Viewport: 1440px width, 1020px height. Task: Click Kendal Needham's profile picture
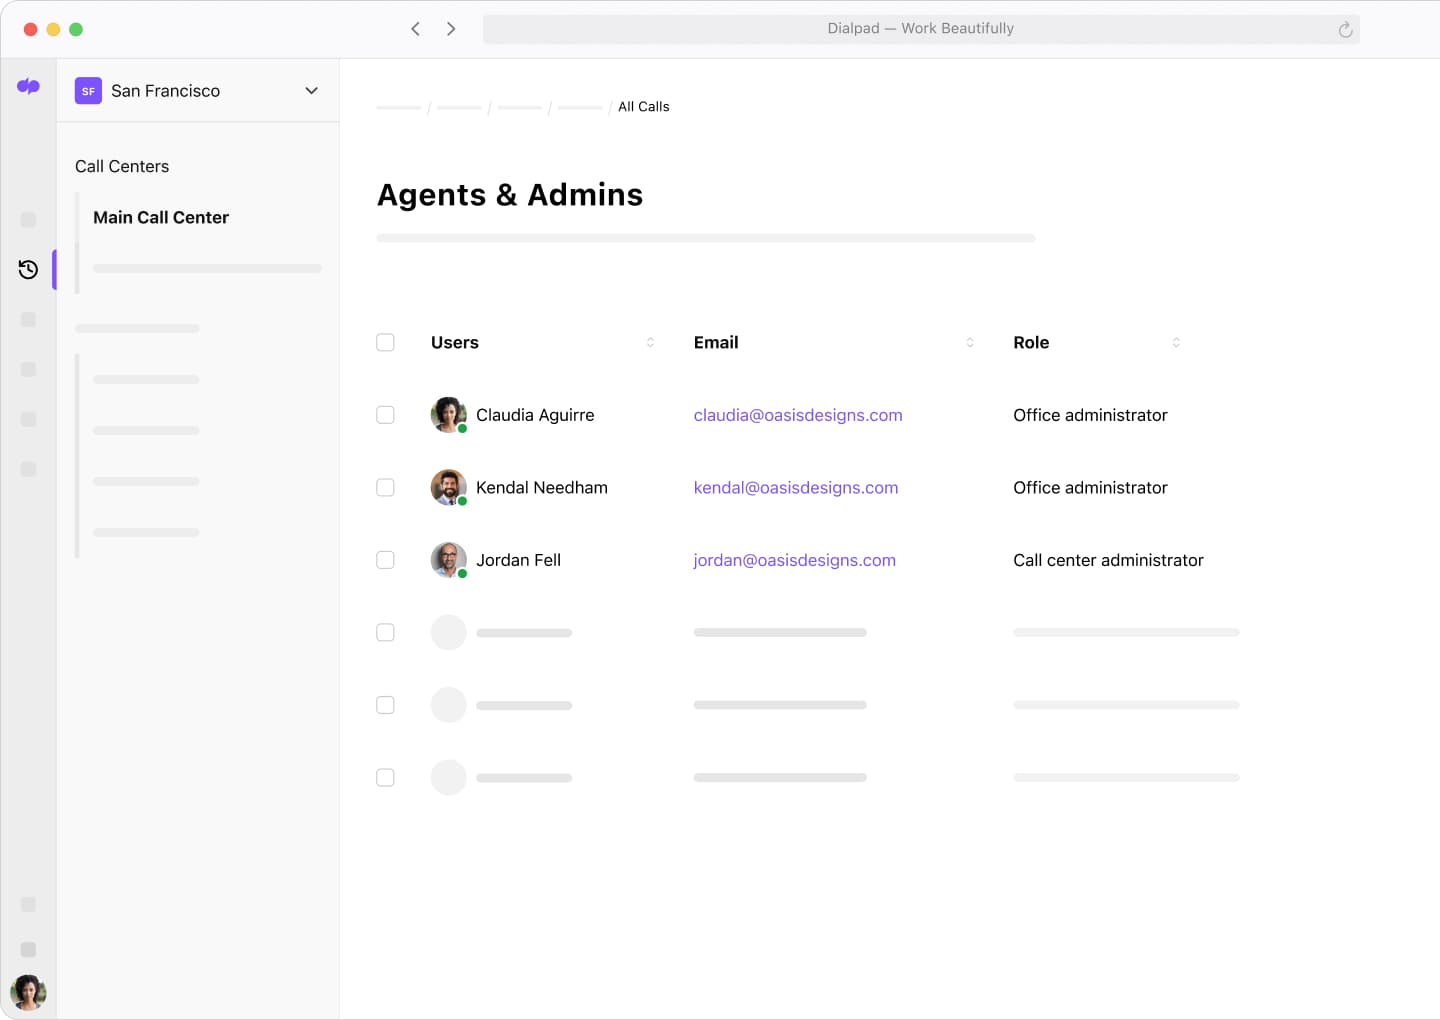pos(448,487)
